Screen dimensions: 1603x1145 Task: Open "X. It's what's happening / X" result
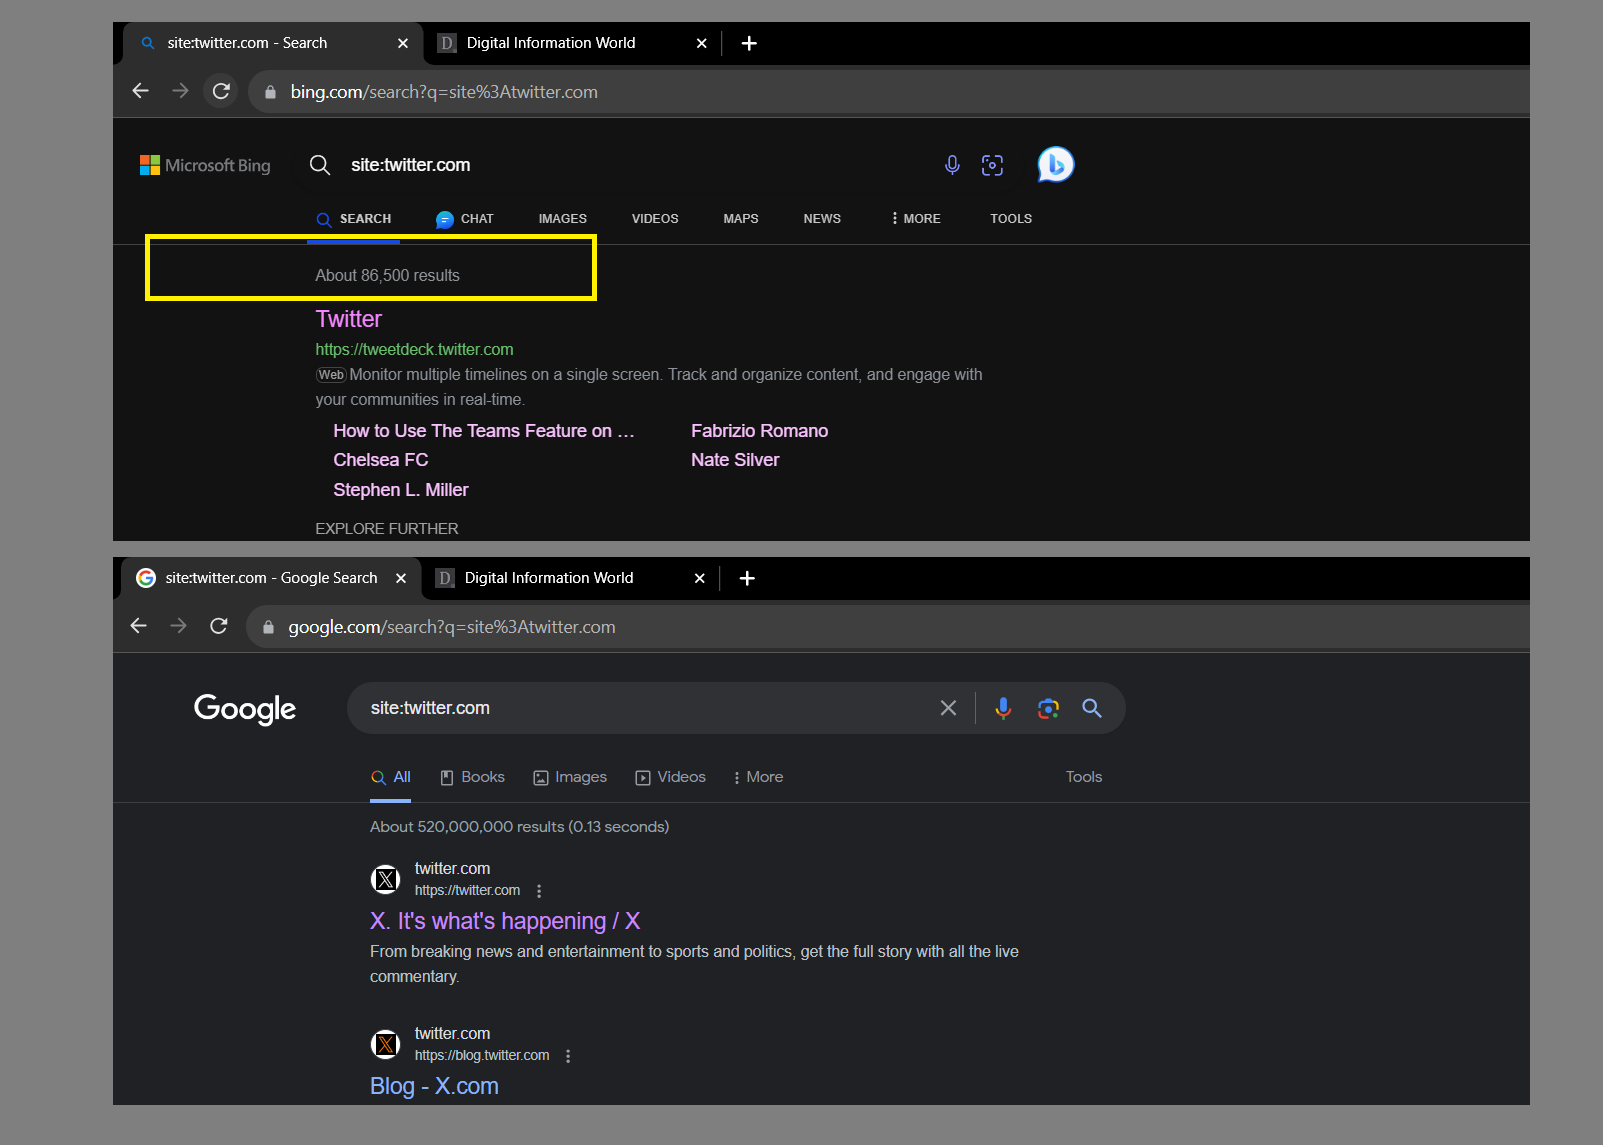[505, 921]
